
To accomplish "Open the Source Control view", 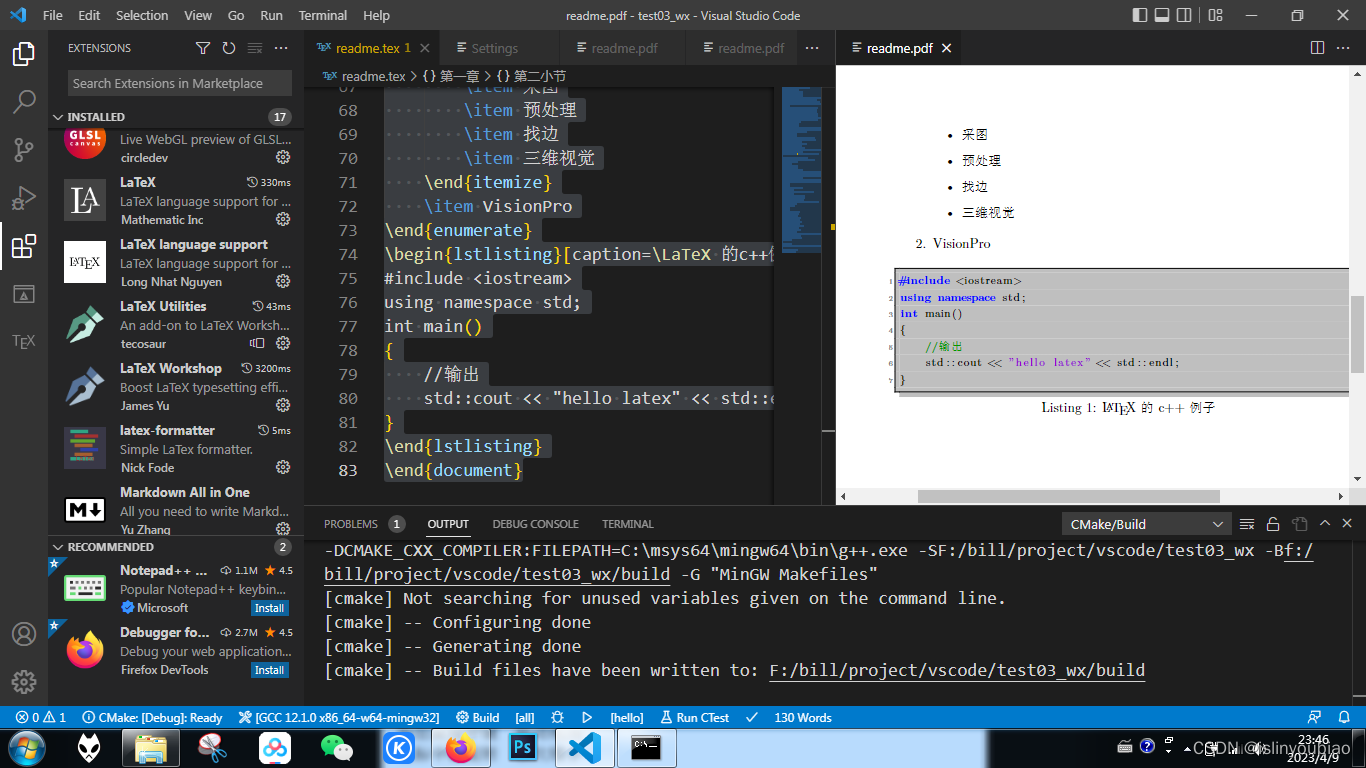I will [24, 150].
